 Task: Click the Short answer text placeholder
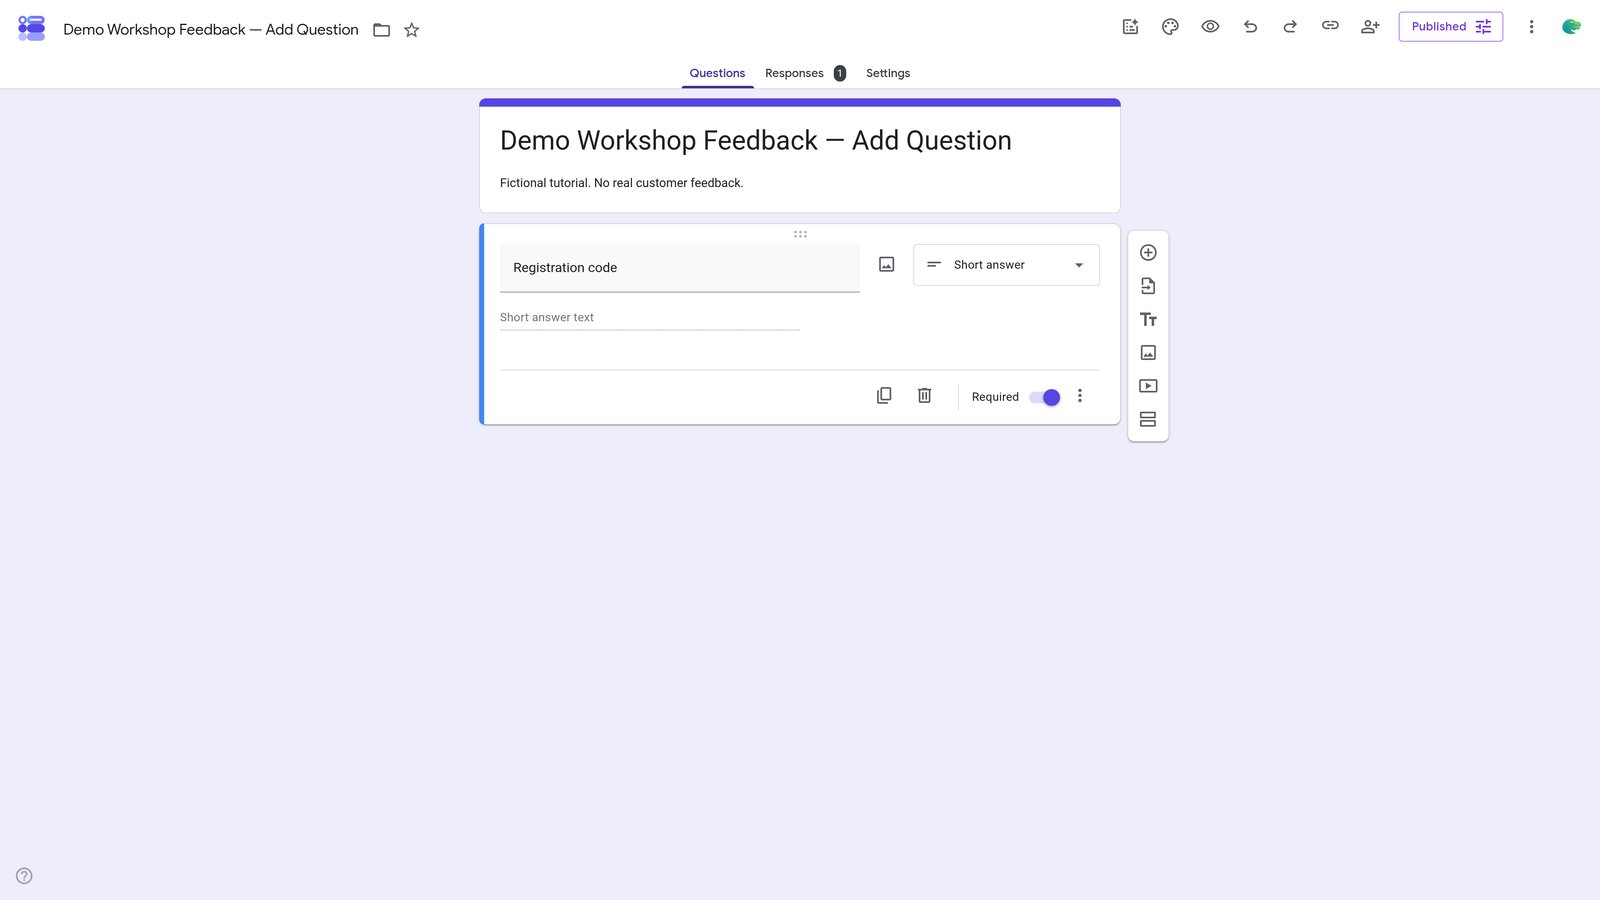[547, 317]
